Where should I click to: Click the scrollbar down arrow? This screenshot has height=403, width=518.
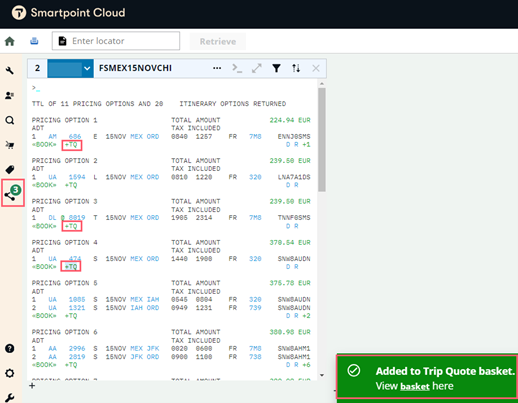(322, 375)
